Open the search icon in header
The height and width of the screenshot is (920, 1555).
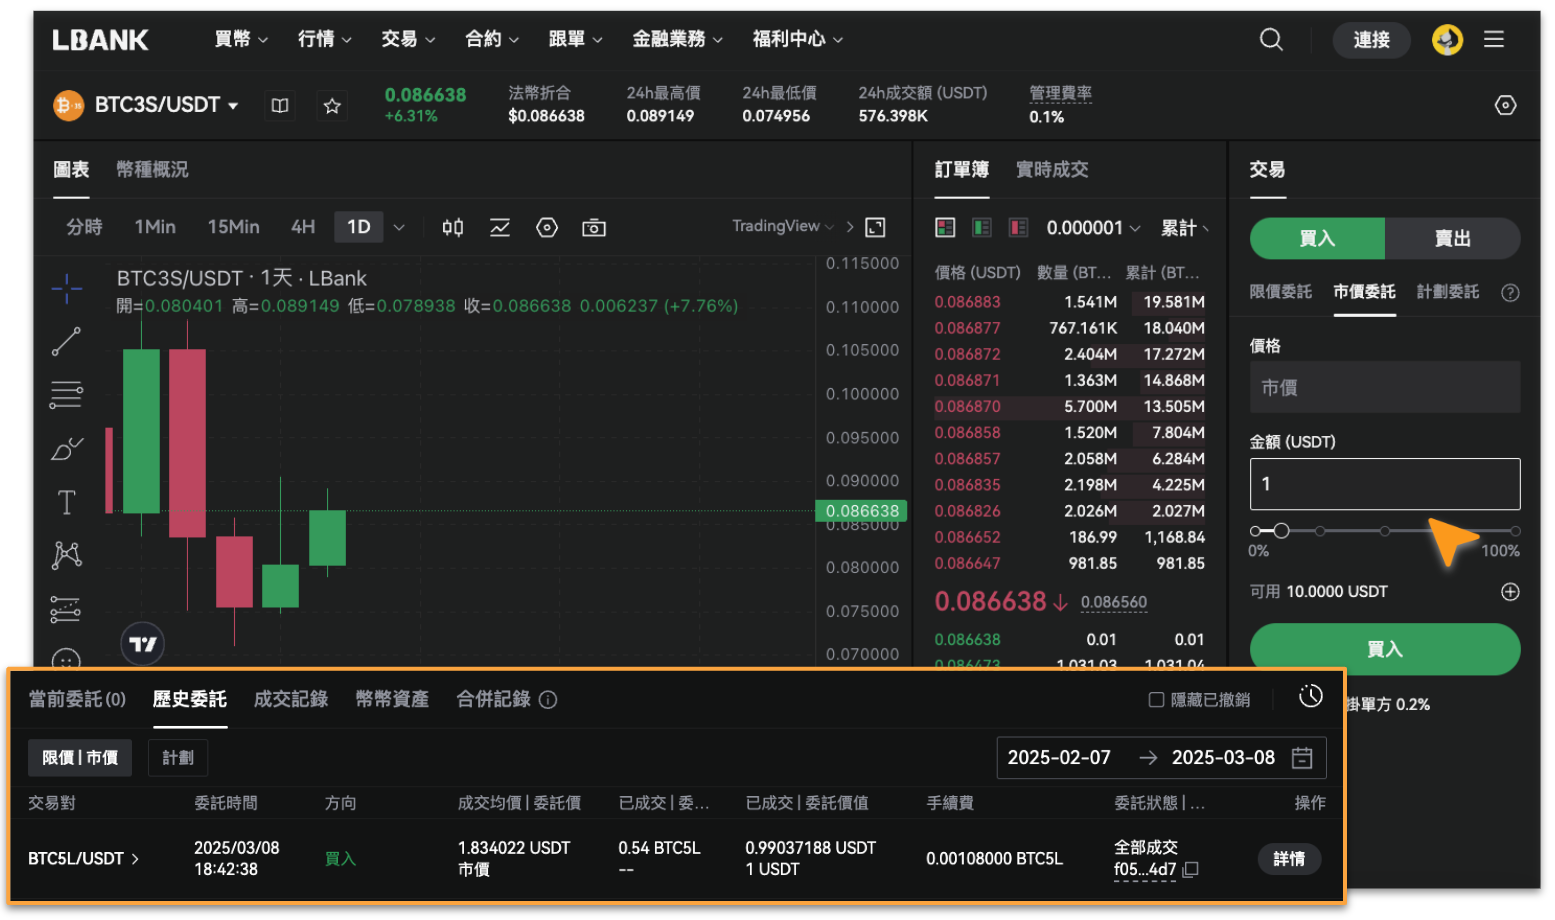pos(1271,39)
